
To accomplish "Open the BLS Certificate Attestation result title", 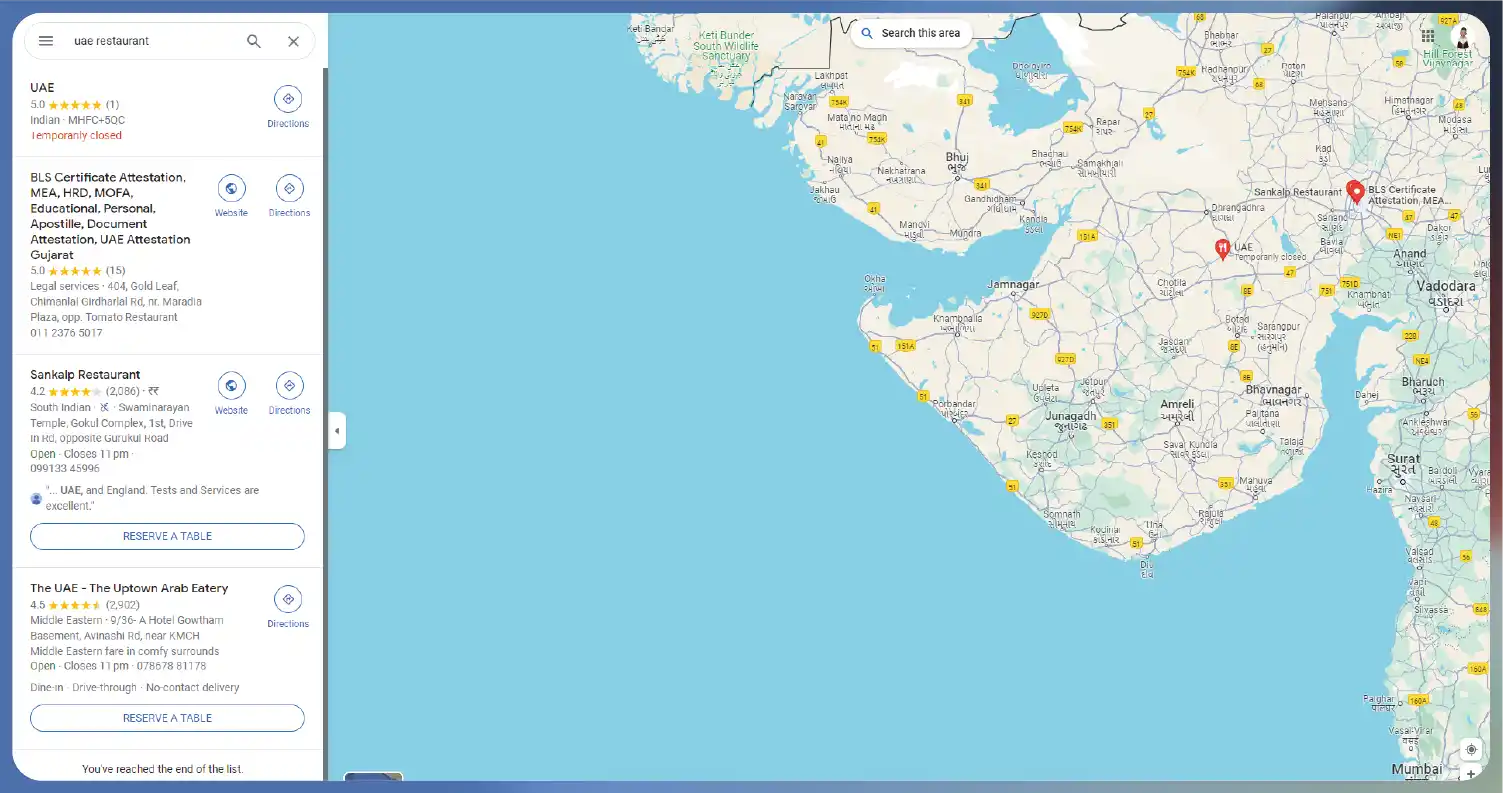I will 110,216.
